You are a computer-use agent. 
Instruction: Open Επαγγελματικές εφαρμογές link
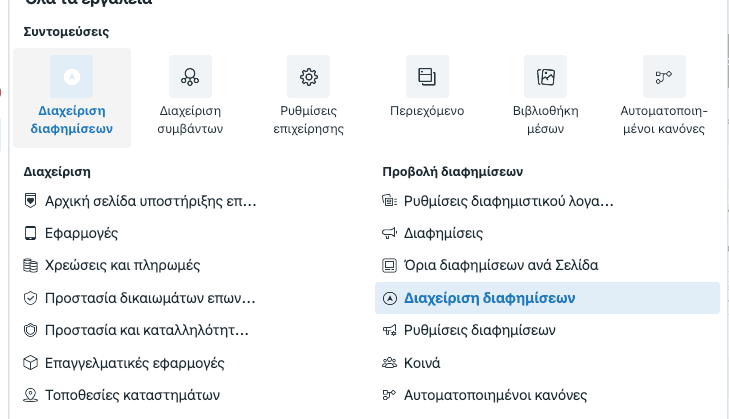click(134, 363)
